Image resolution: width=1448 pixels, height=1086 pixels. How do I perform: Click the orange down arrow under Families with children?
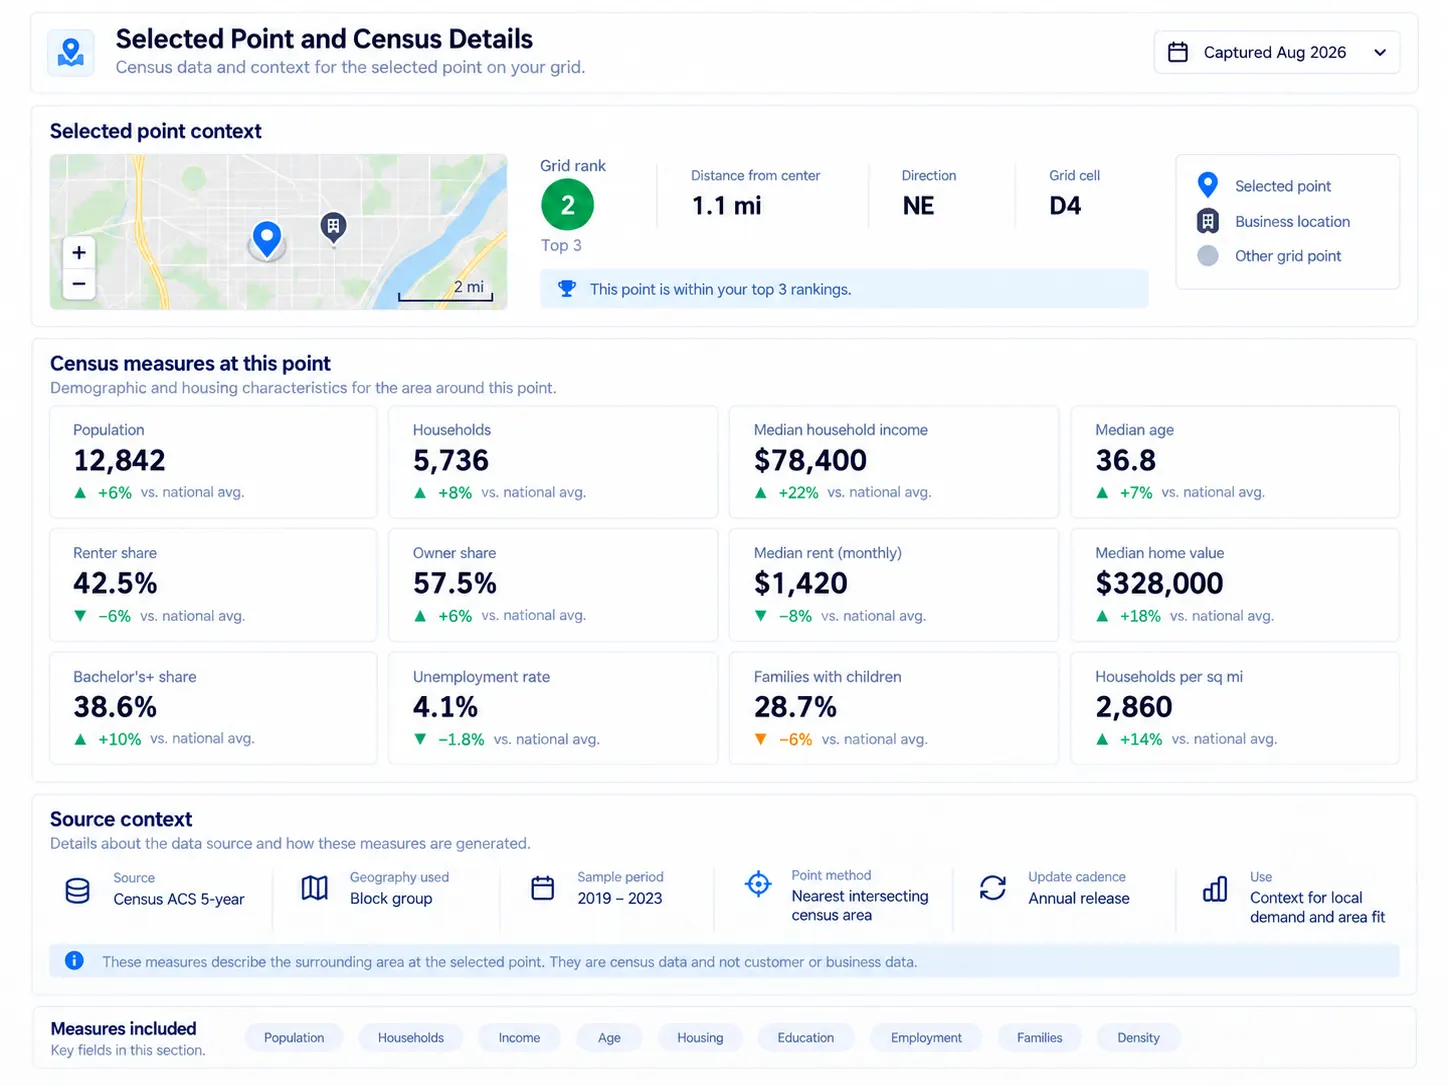[x=761, y=739]
